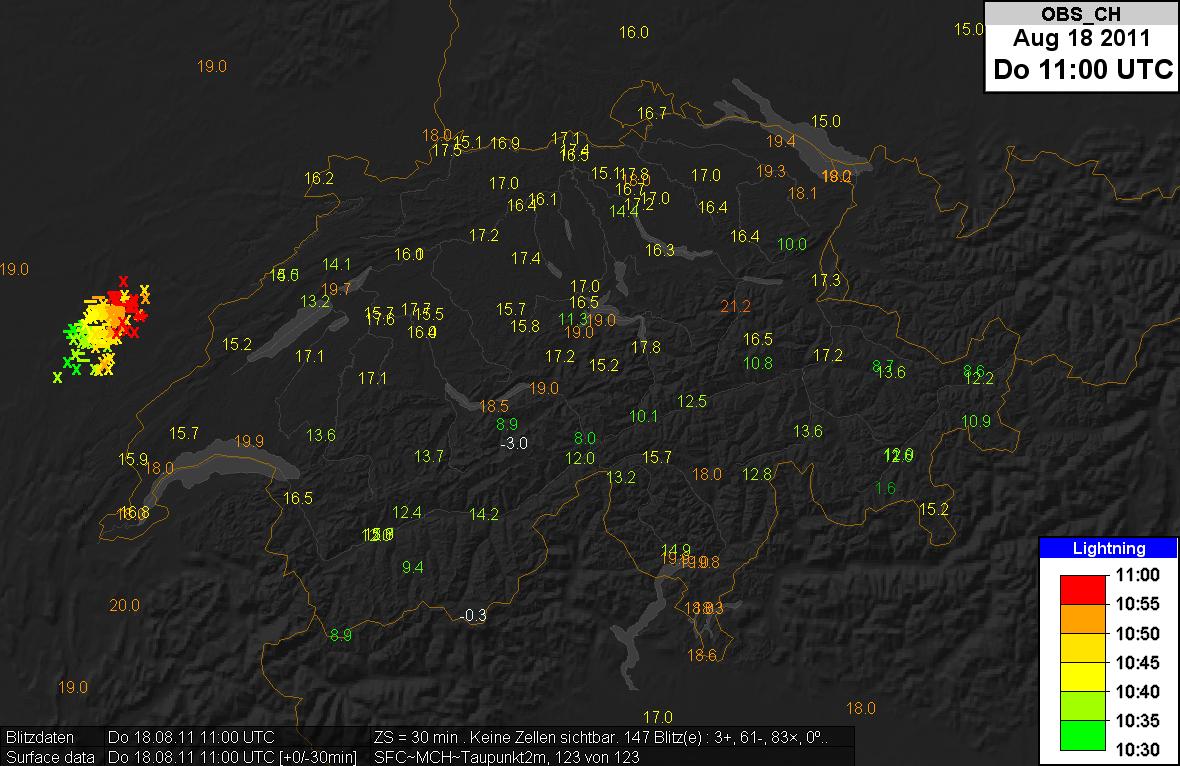Select the green 10.9 station value
This screenshot has height=766, width=1180.
(976, 421)
